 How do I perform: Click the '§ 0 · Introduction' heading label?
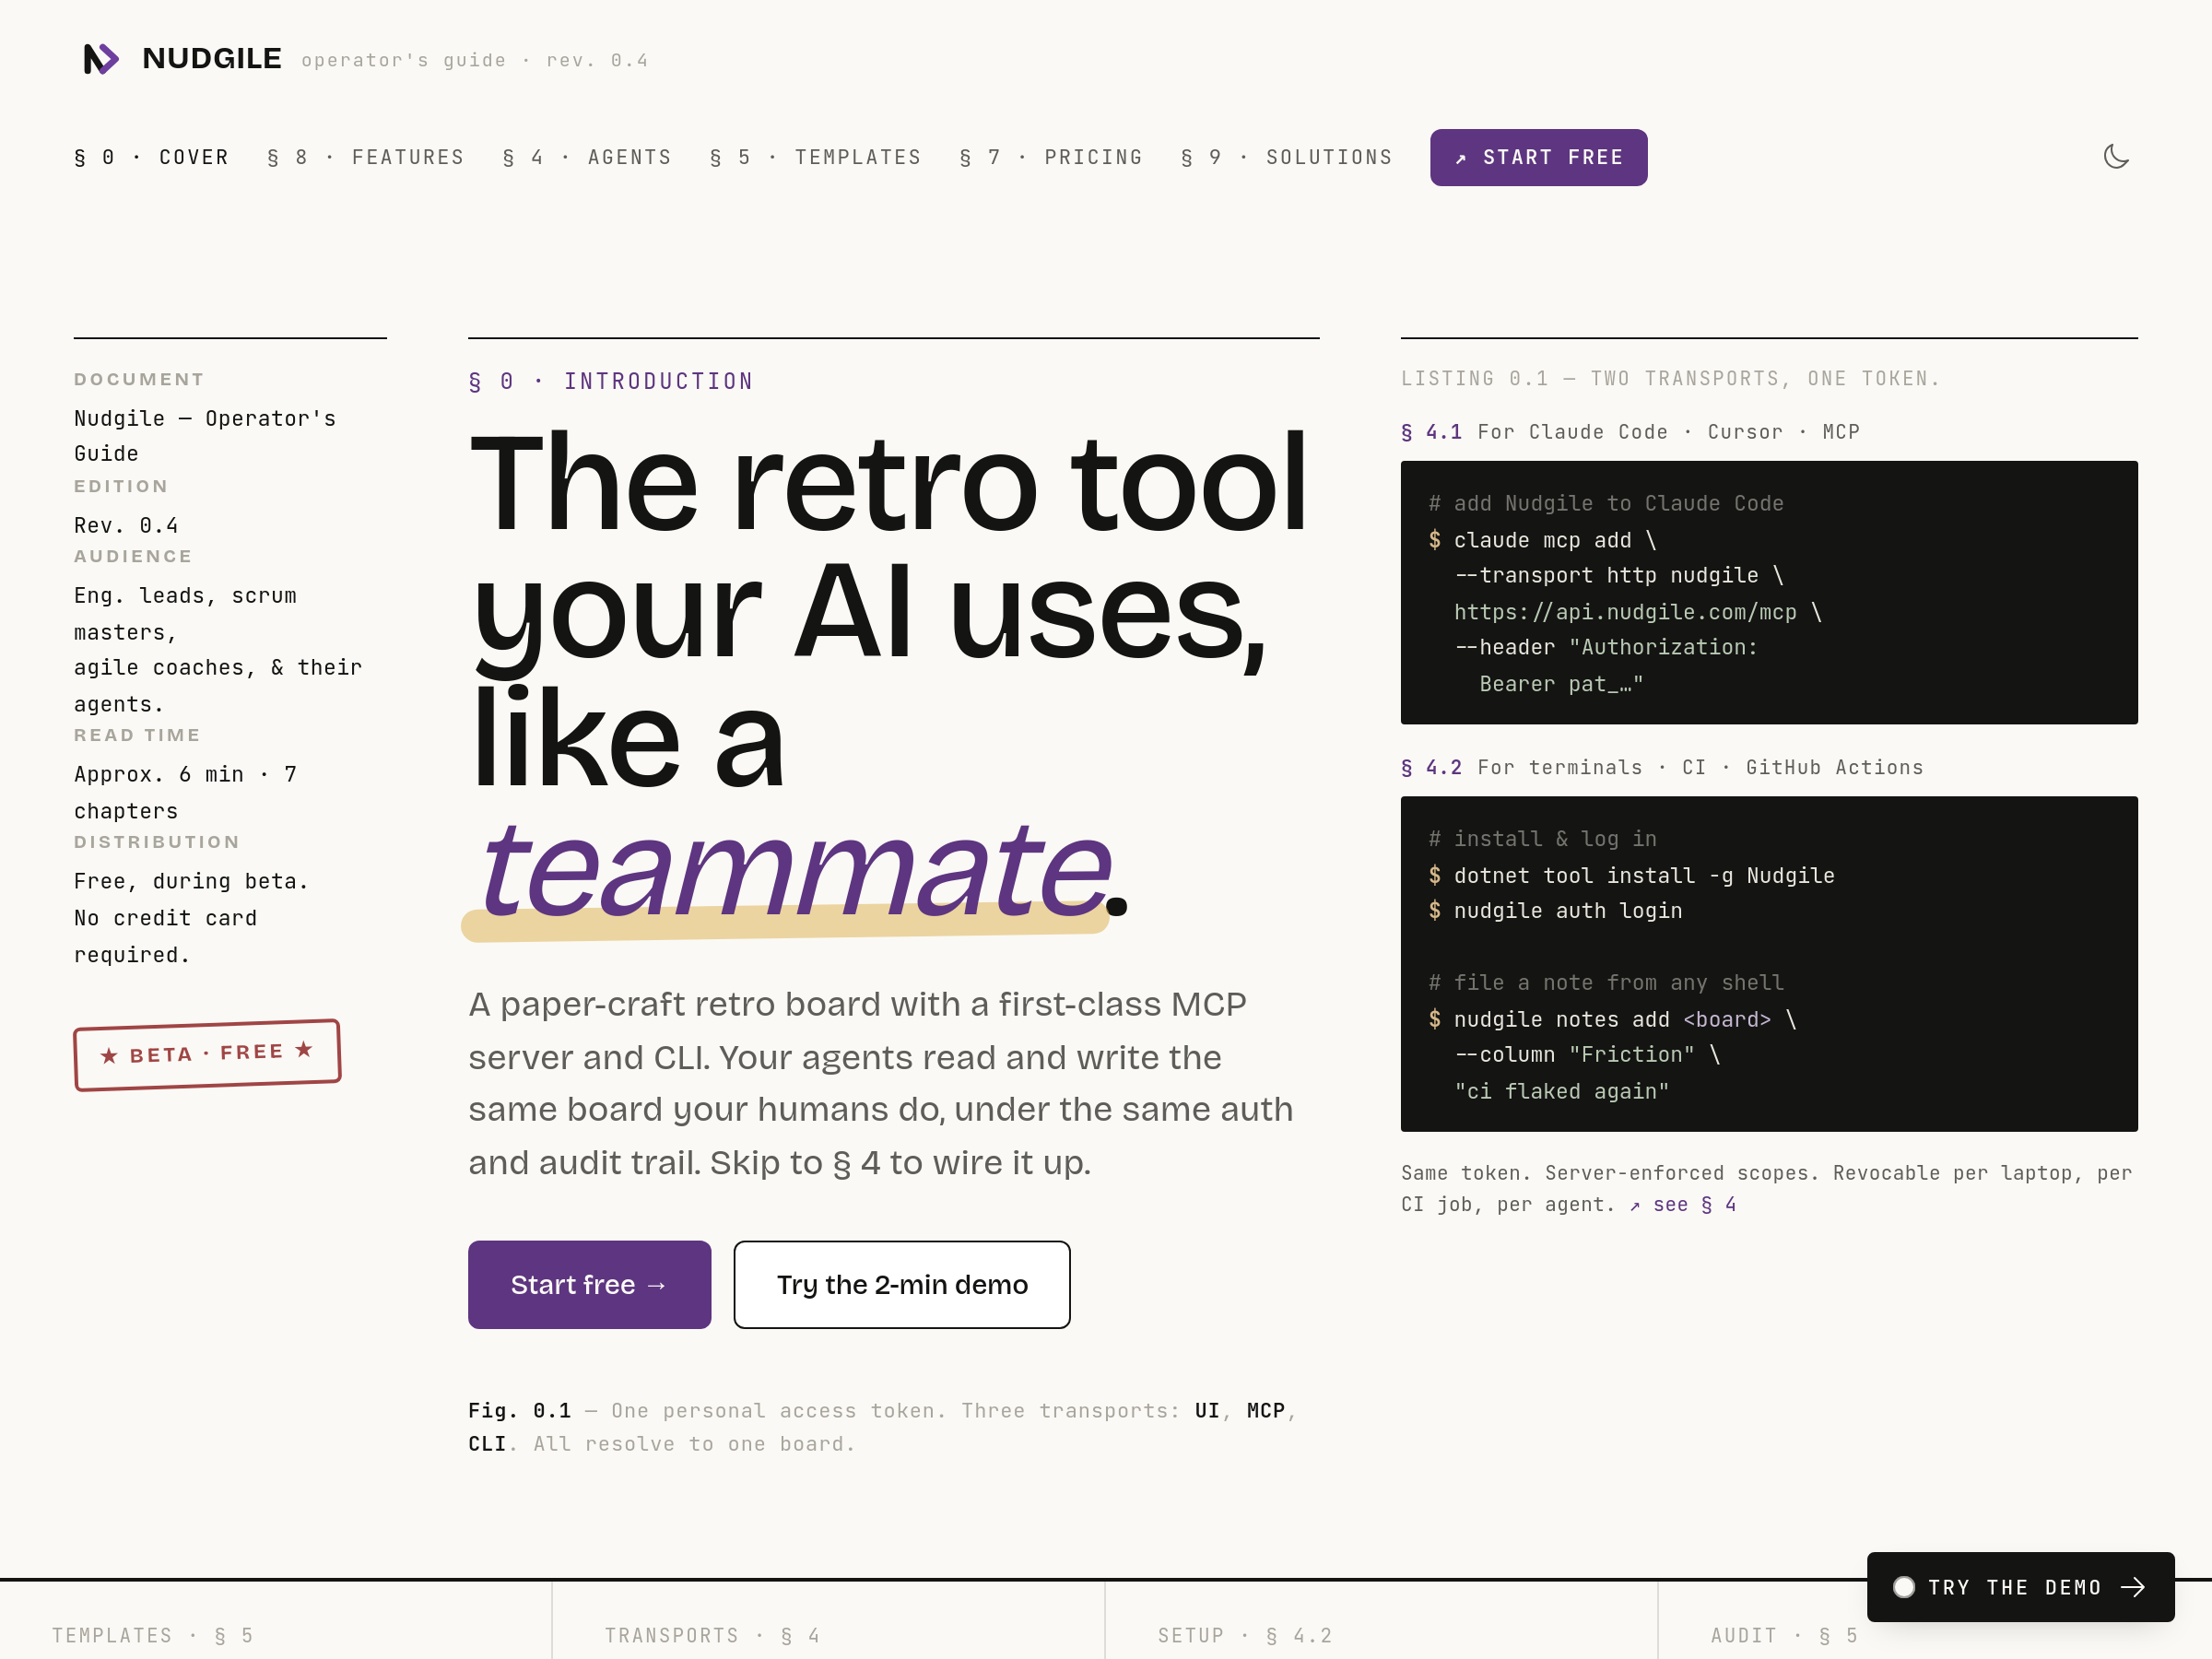611,382
